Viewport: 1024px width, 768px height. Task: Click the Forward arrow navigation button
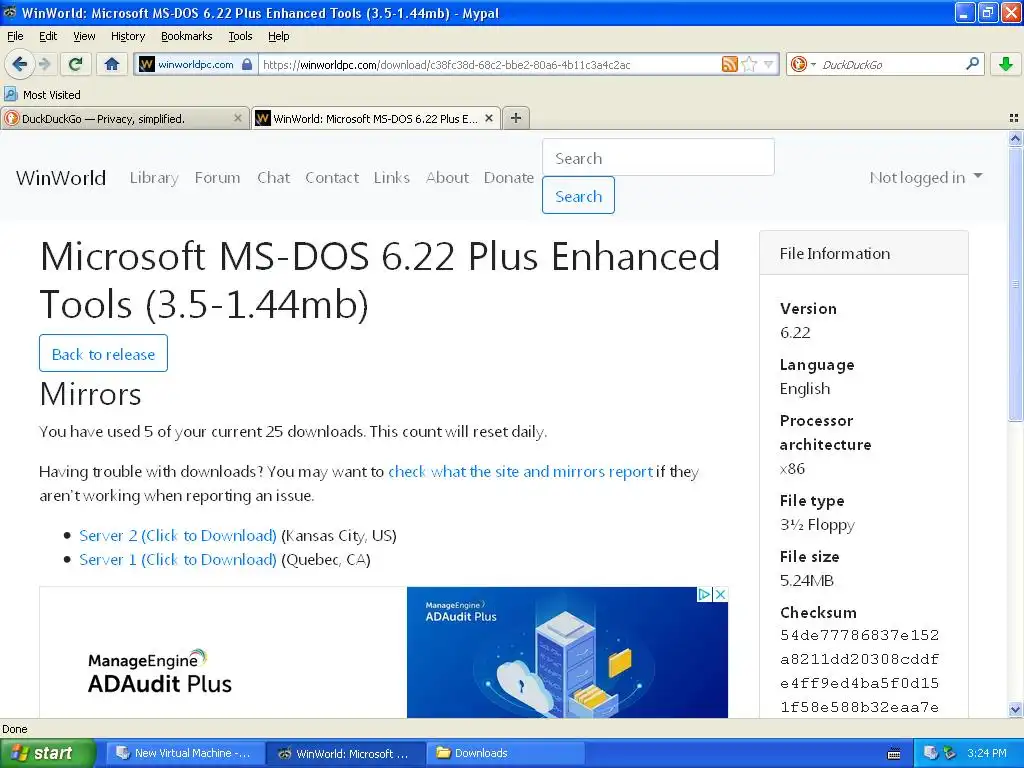coord(44,64)
